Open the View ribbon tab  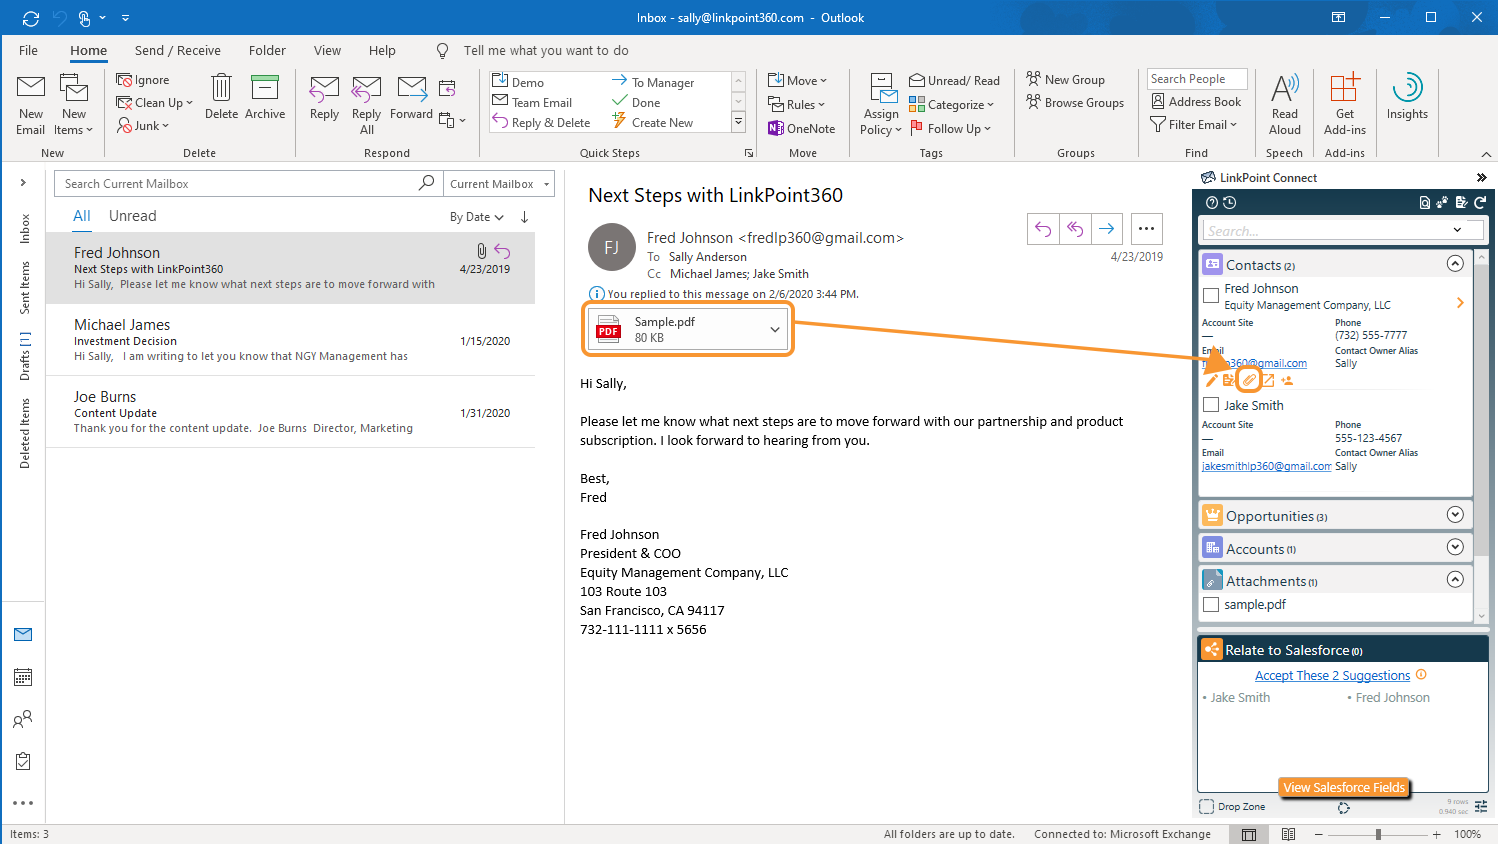327,51
